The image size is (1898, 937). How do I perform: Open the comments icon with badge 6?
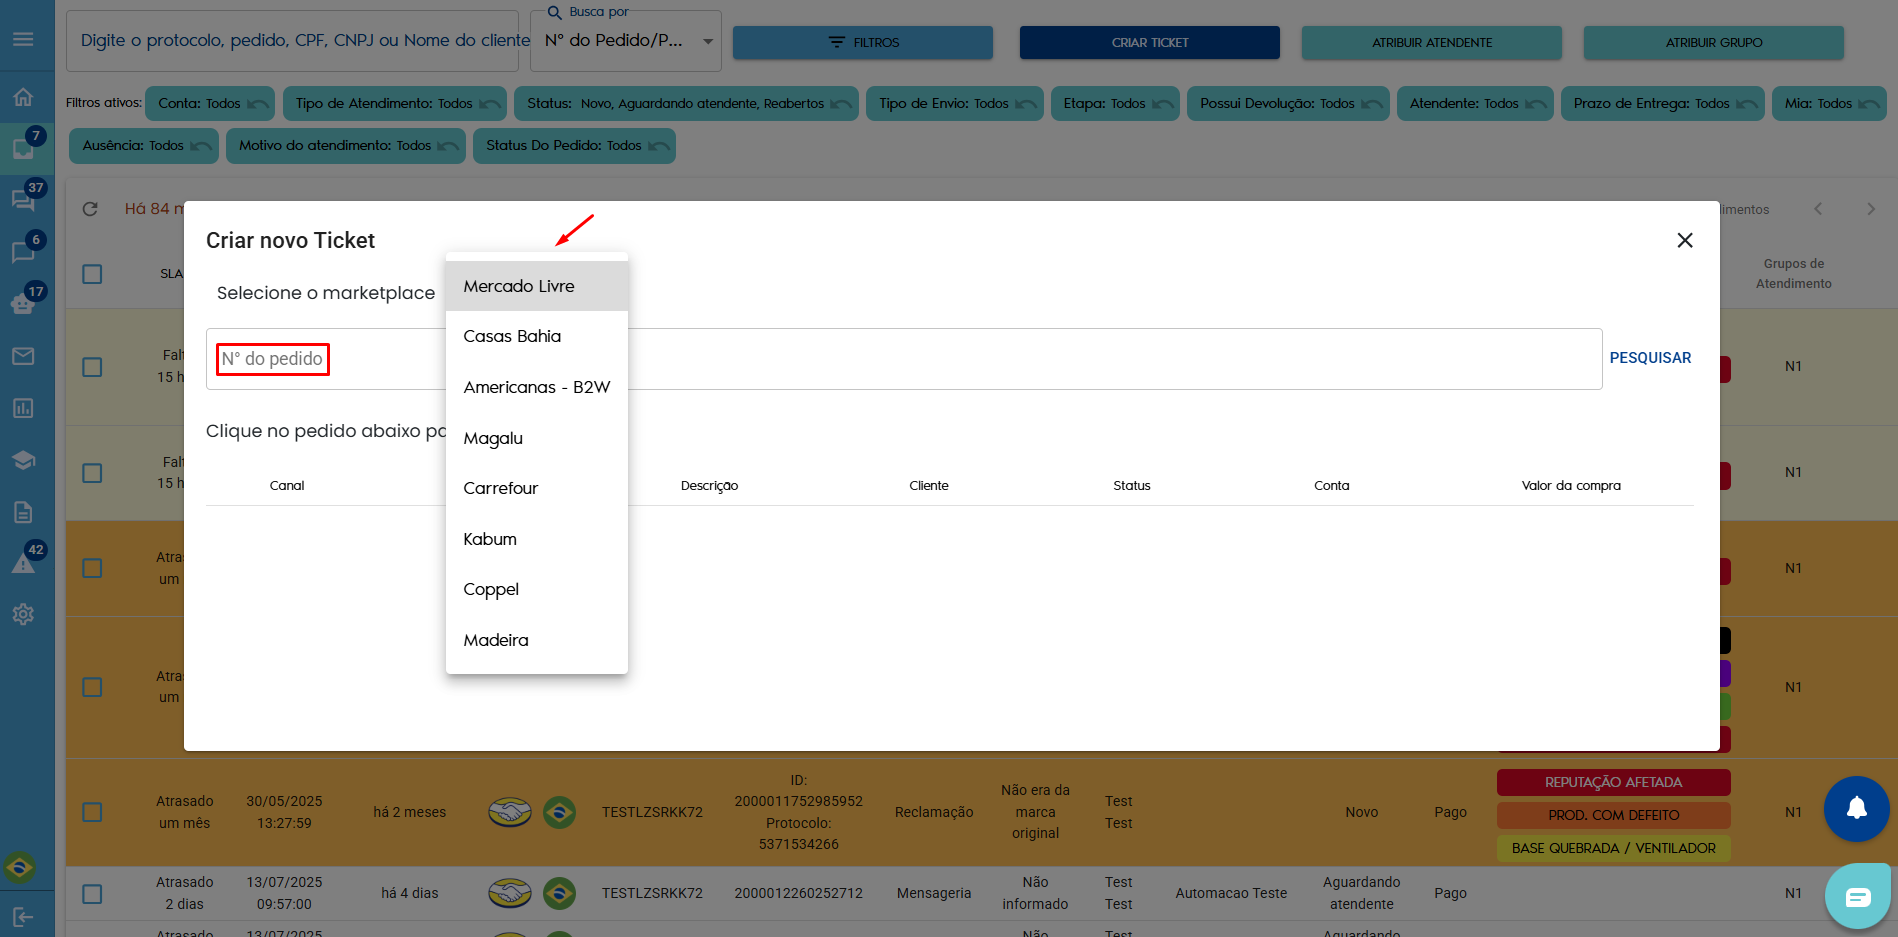[x=23, y=252]
